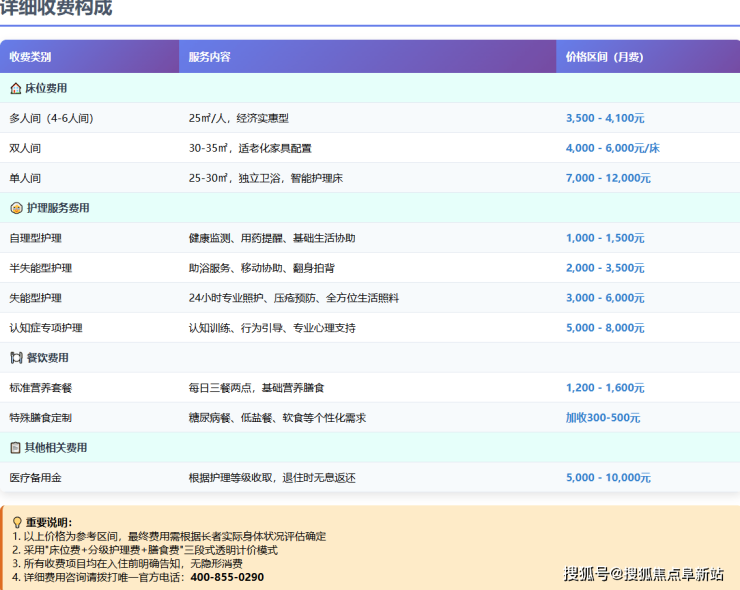Click the 半失能型护理 description 助浴服务
The width and height of the screenshot is (740, 590).
coord(209,268)
